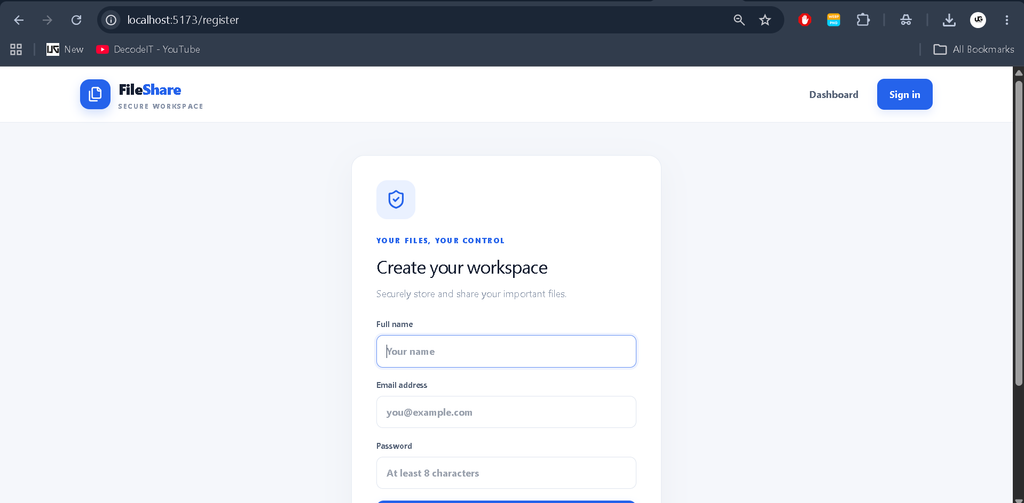Image resolution: width=1024 pixels, height=503 pixels.
Task: Reload the page with refresh icon
Action: [76, 20]
